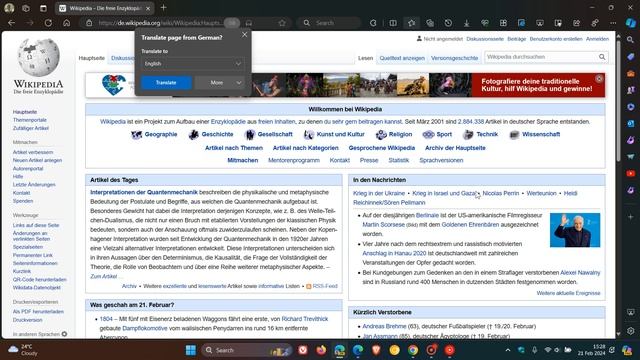
Task: Open Edge sidebar settings gear
Action: [631, 331]
